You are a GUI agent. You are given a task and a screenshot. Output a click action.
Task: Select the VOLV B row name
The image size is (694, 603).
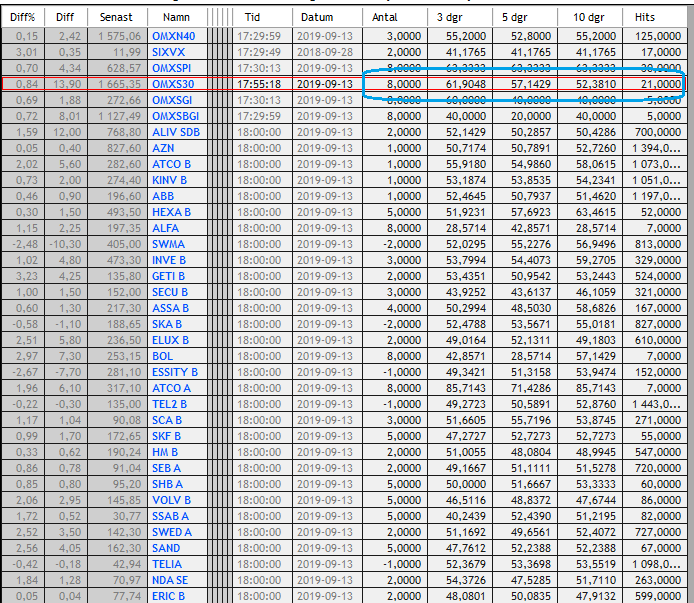point(171,500)
